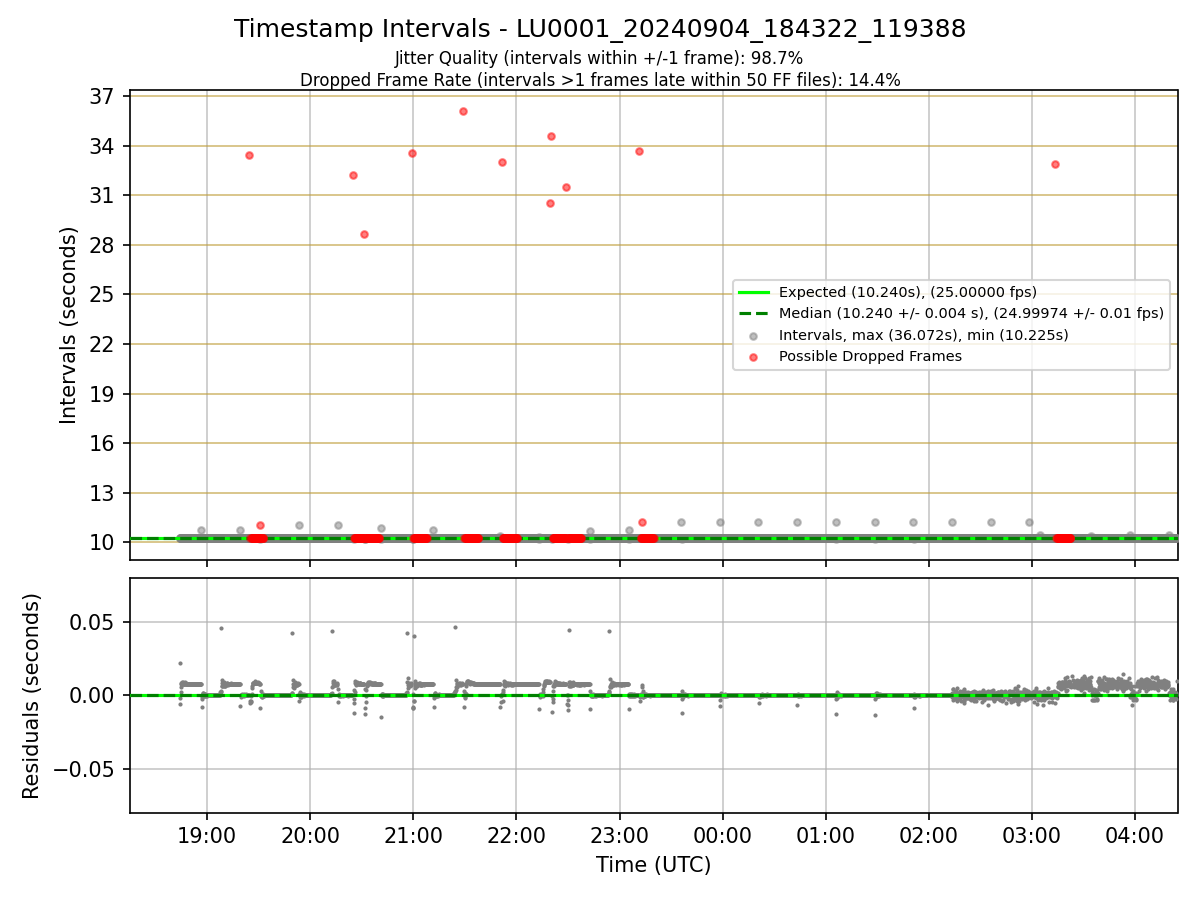Screen dimensions: 1200x900
Task: Select legend text 'Possible Dropped Frames'
Action: pos(870,356)
